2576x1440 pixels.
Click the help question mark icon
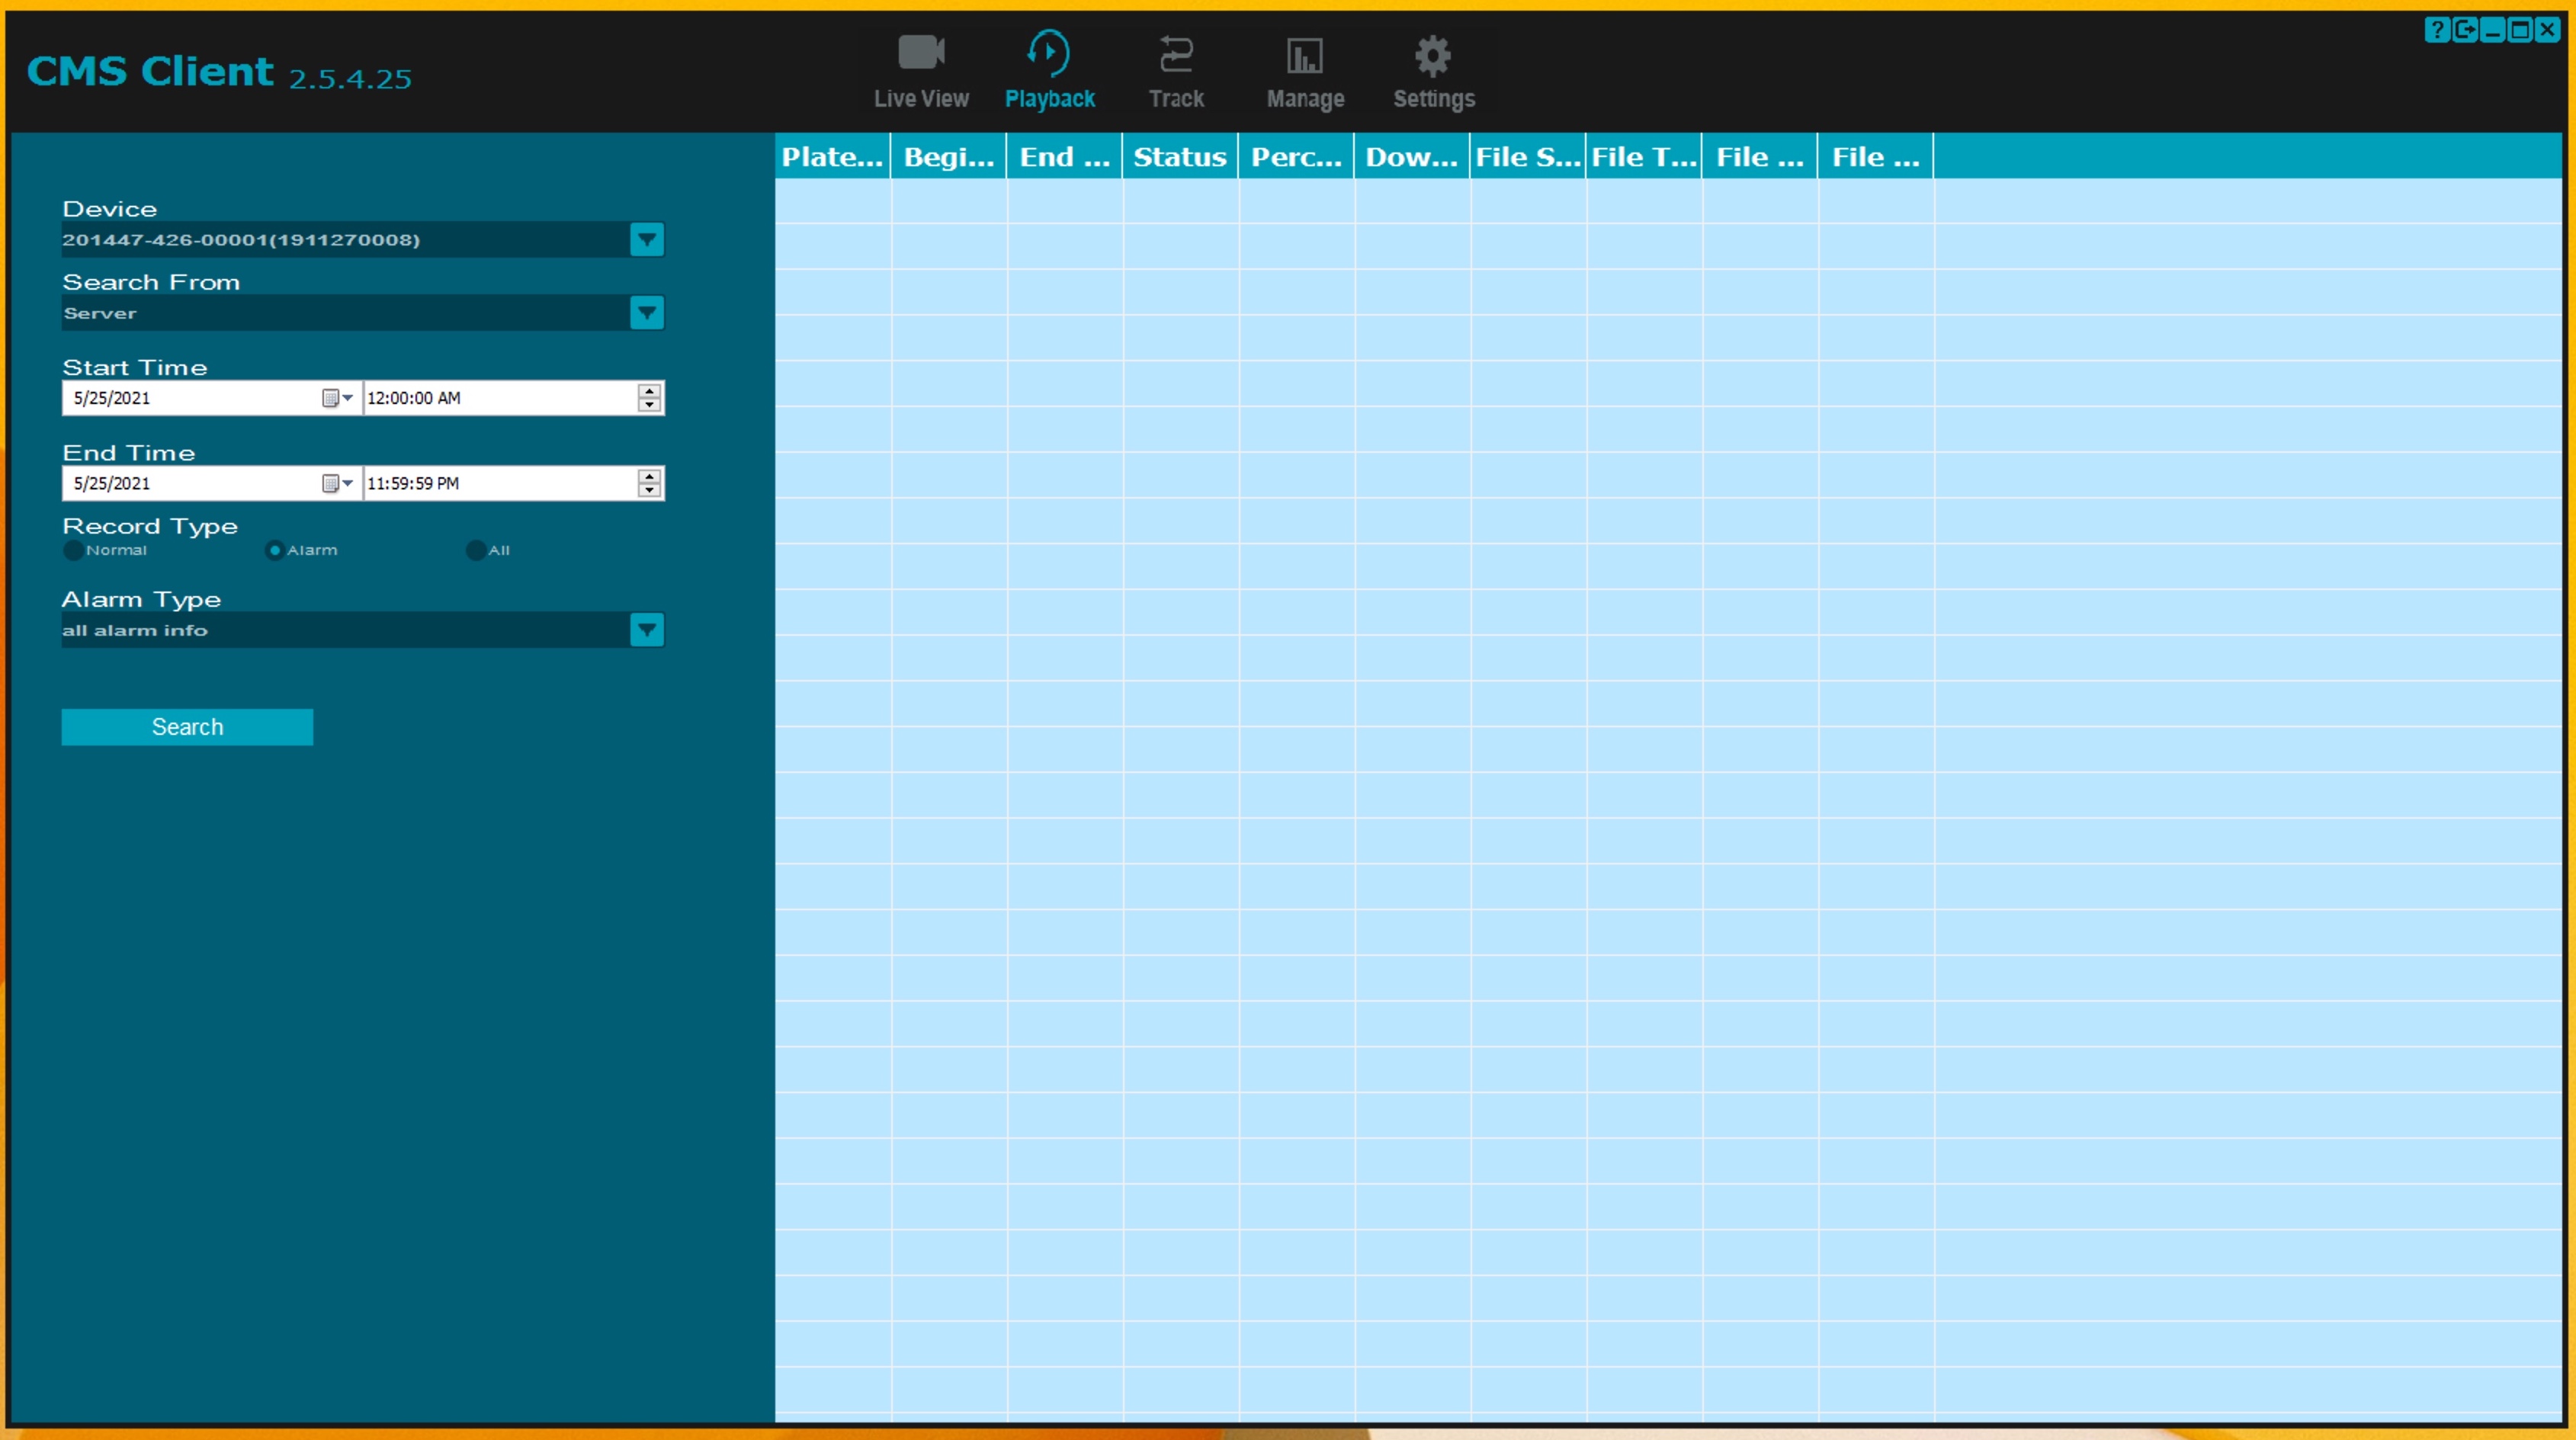click(2437, 30)
